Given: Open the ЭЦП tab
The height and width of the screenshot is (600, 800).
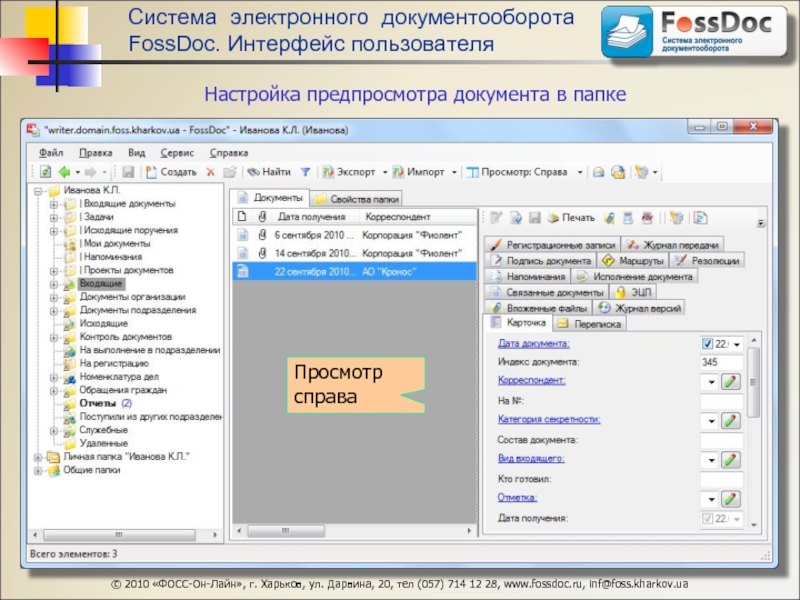Looking at the screenshot, I should [x=633, y=292].
